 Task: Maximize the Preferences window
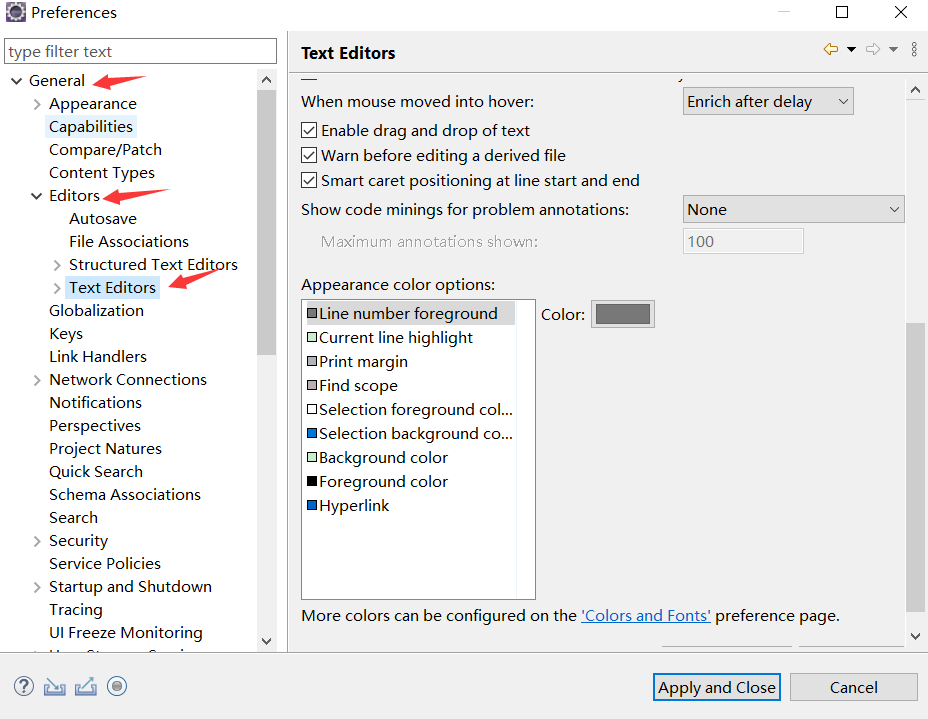click(842, 12)
